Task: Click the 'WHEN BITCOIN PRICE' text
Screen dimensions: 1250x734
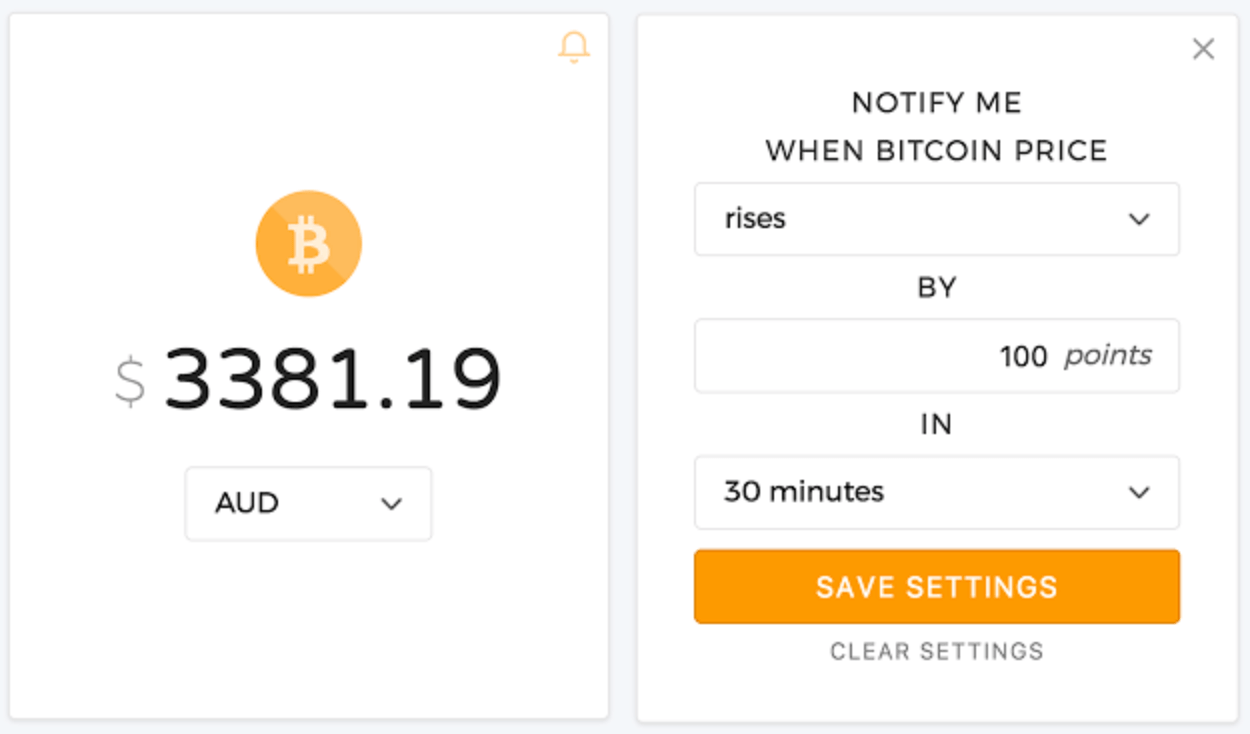Action: [937, 151]
